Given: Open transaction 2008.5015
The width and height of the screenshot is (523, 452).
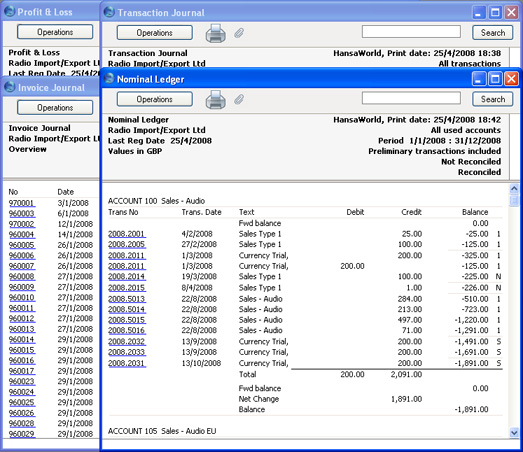Looking at the screenshot, I should (x=127, y=320).
